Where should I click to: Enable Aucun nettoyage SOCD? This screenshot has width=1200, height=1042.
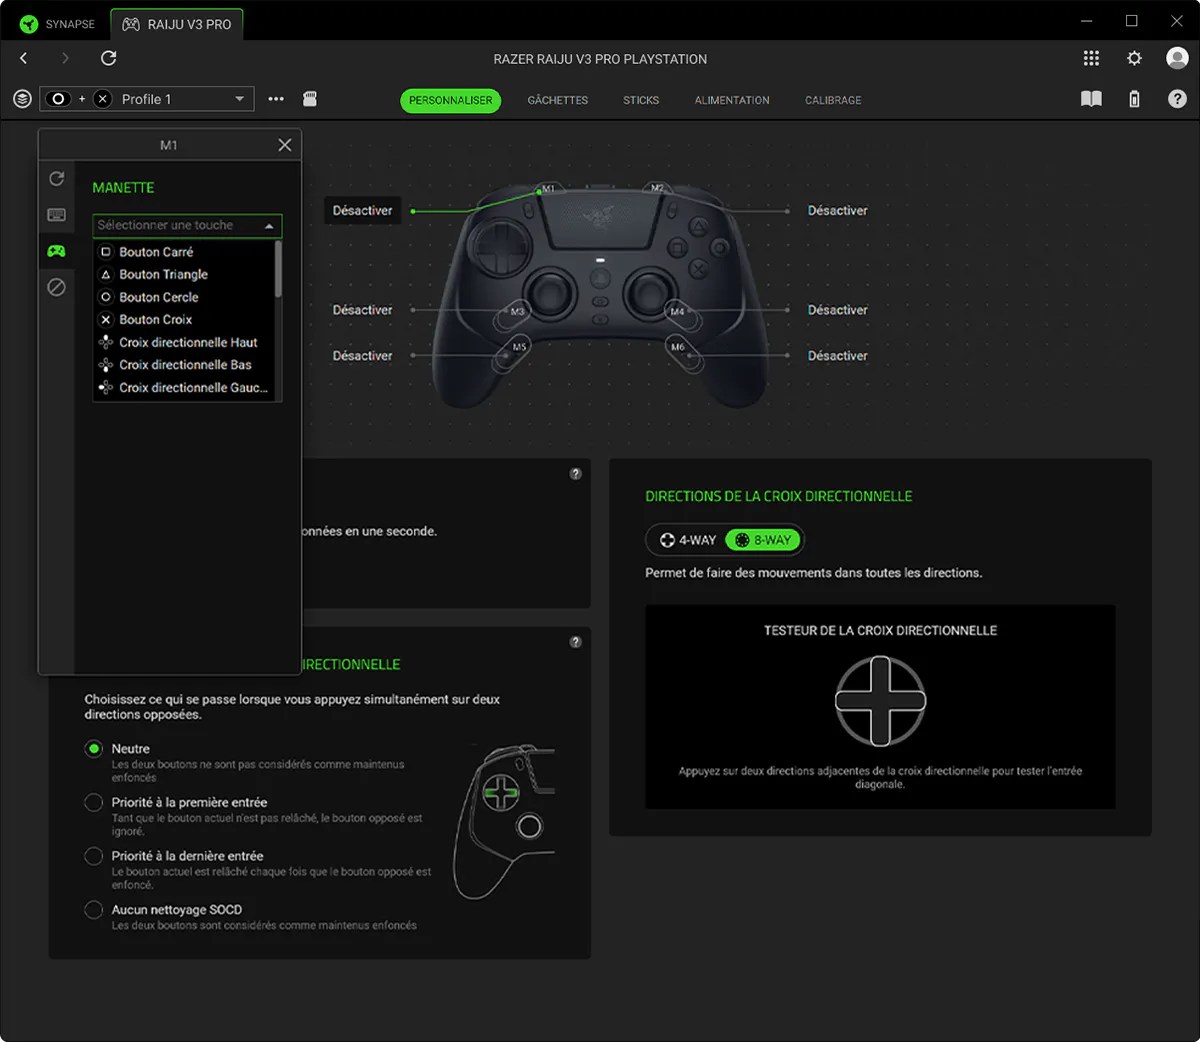tap(94, 909)
